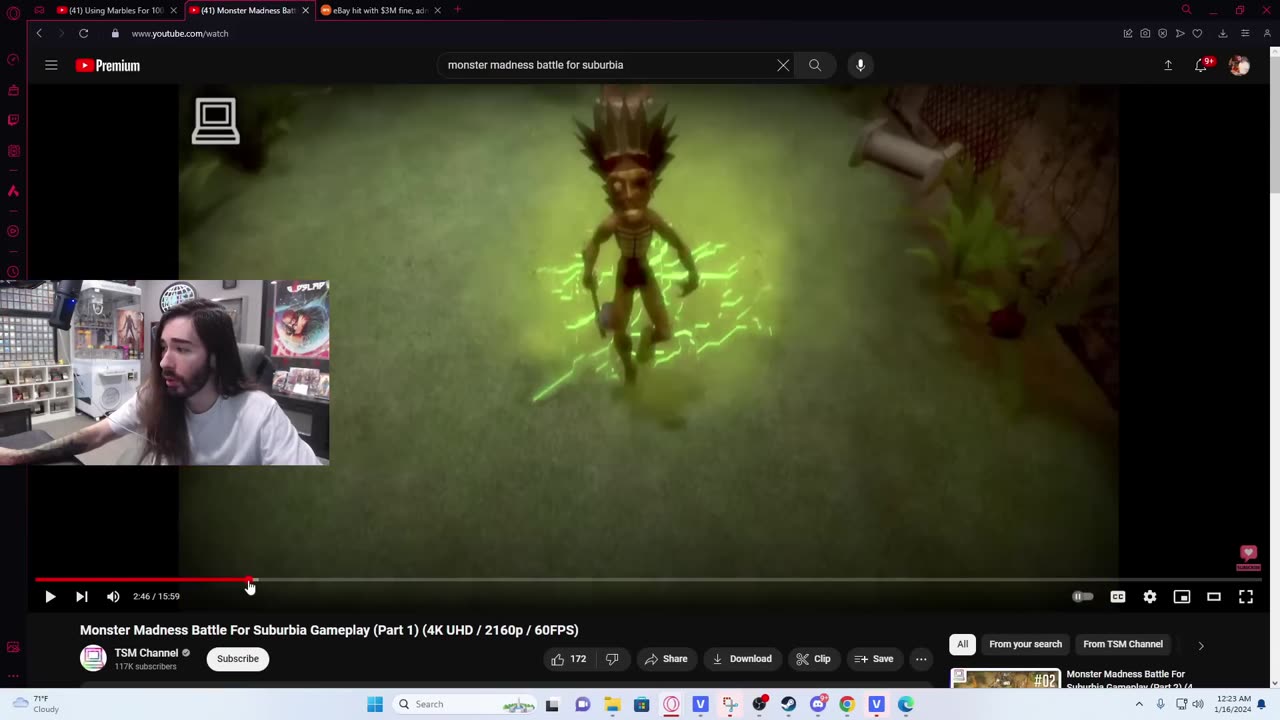Image resolution: width=1280 pixels, height=720 pixels.
Task: Open YouTube account avatar menu
Action: [x=1239, y=65]
